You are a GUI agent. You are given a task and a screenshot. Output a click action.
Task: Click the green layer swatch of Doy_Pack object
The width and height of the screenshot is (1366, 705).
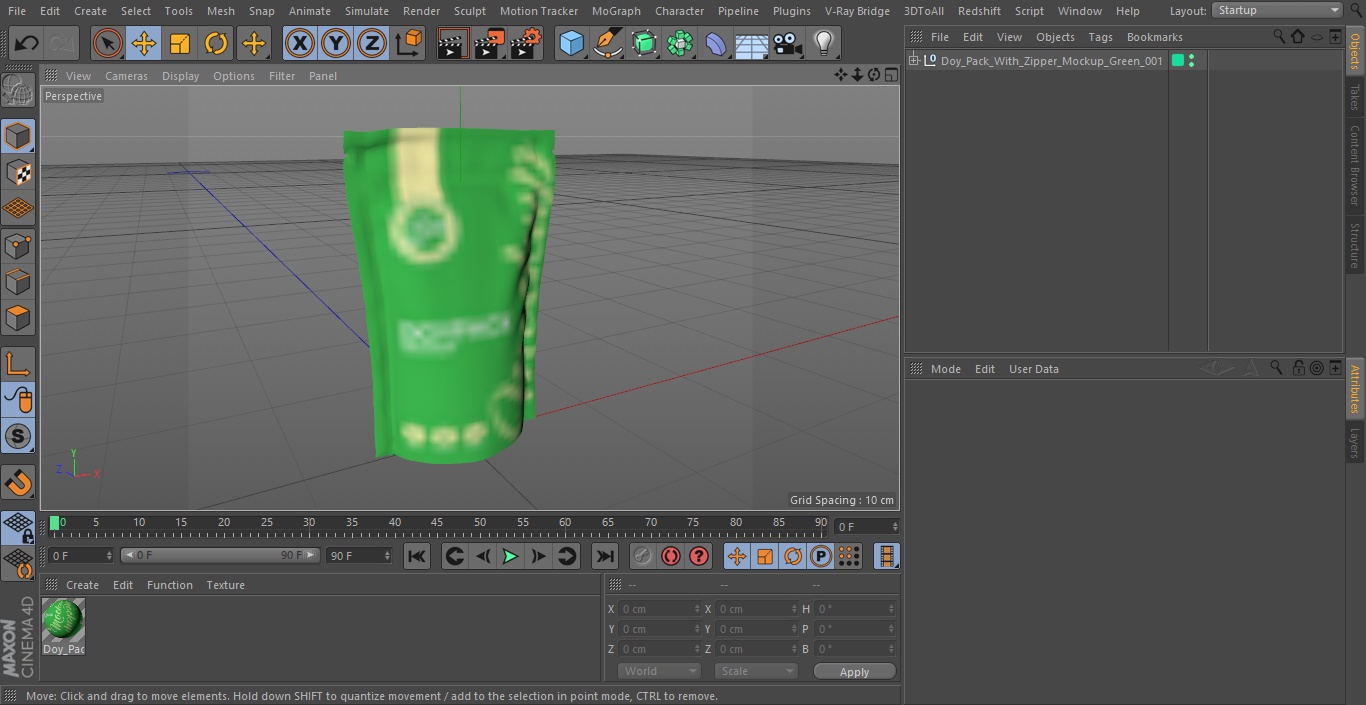coord(1177,61)
